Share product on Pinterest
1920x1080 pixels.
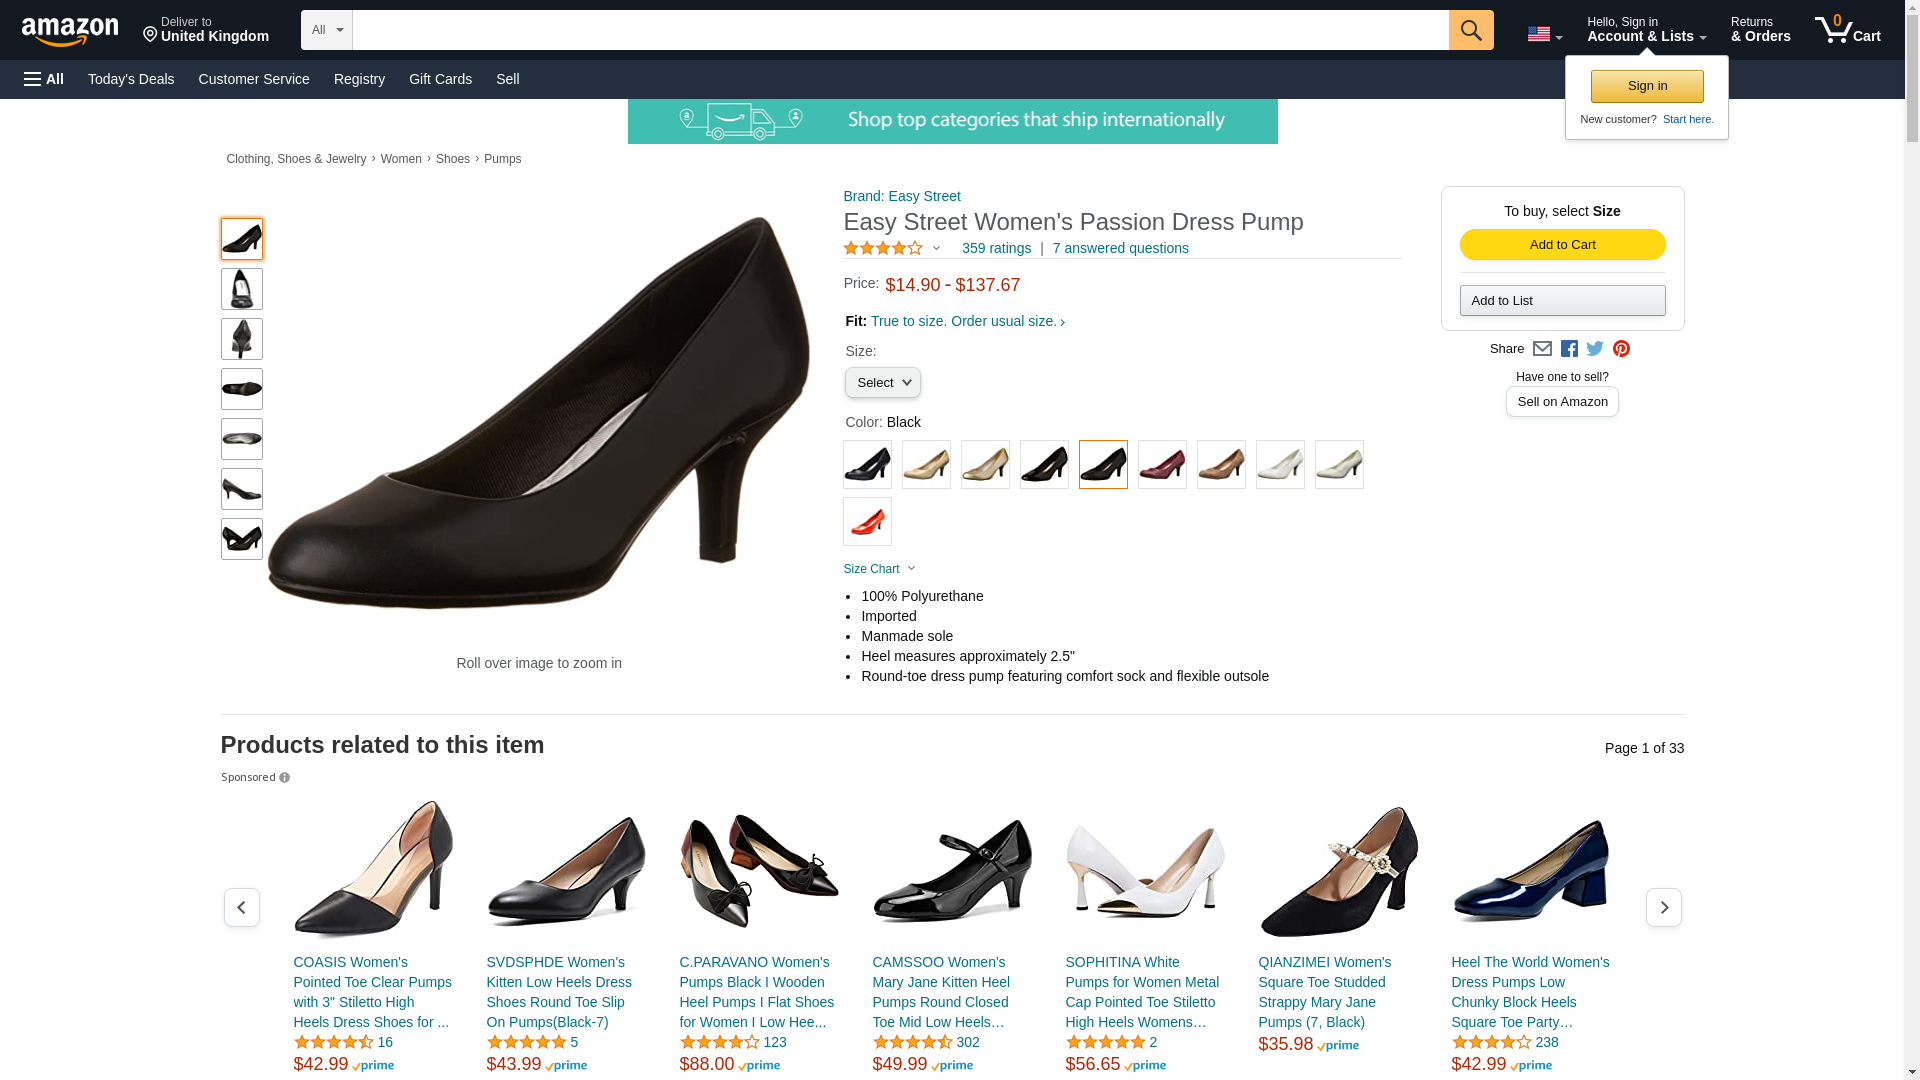click(x=1621, y=349)
